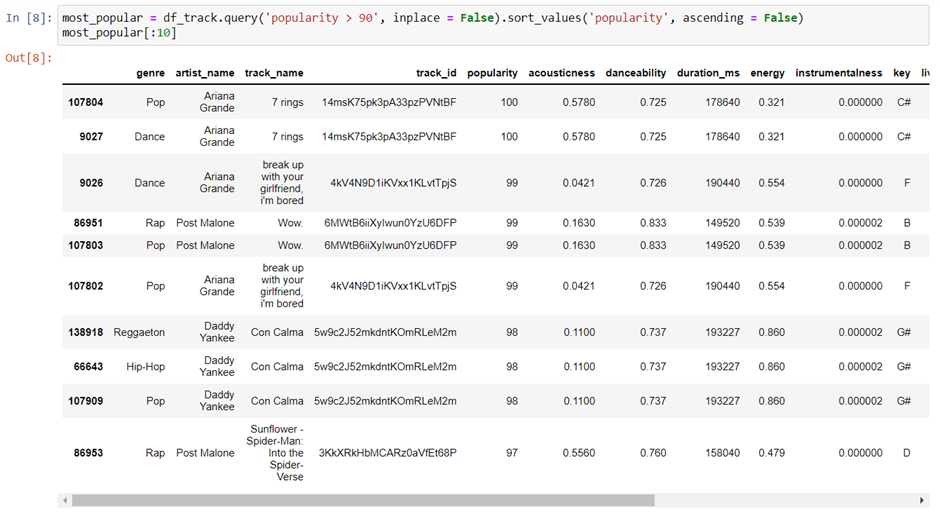The width and height of the screenshot is (940, 514).
Task: Click Post Malone in row 107803
Action: [x=205, y=245]
